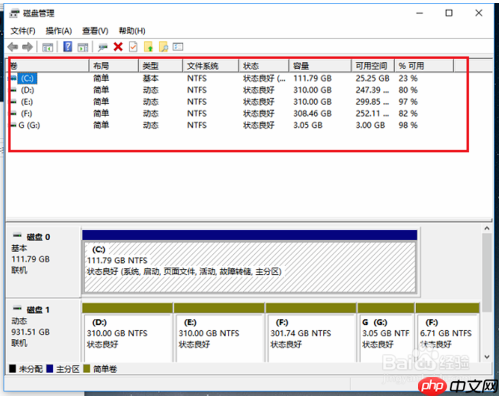Click the 3.00 GB free space cell
The image size is (499, 396).
(x=370, y=125)
